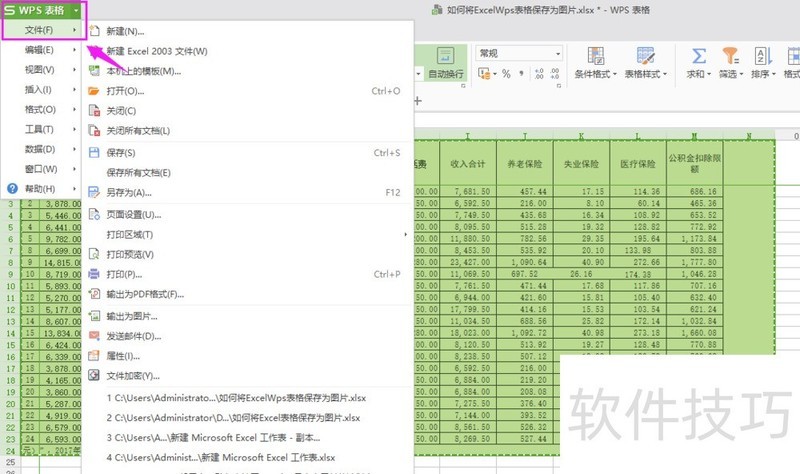
Task: Open recent file 4 新建 Microsoft Excel 工作表.xlsx
Action: coord(247,457)
